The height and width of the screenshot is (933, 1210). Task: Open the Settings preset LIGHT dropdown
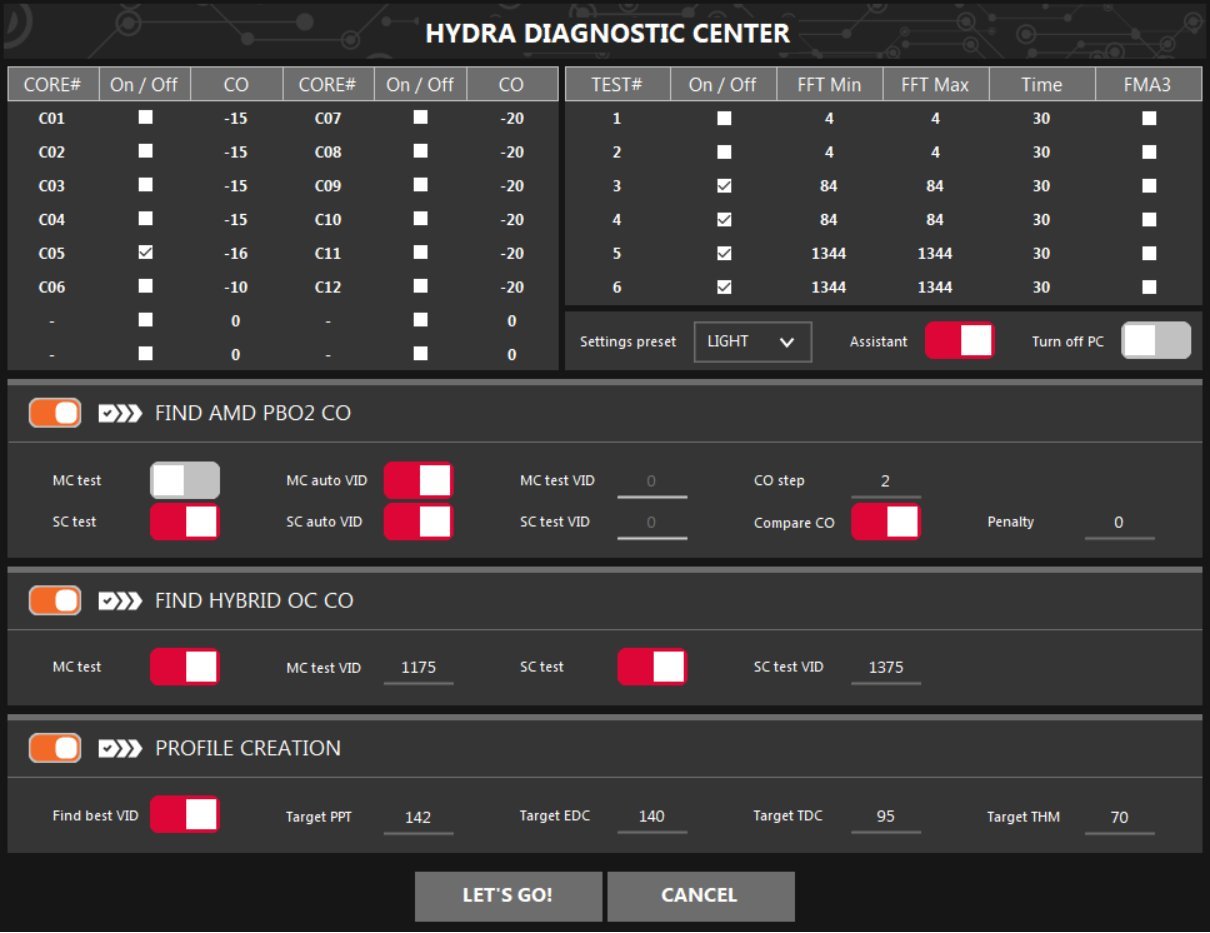pyautogui.click(x=752, y=342)
